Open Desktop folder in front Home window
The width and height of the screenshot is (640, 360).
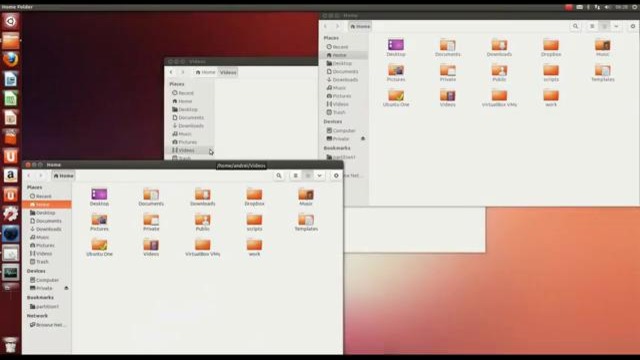point(99,197)
